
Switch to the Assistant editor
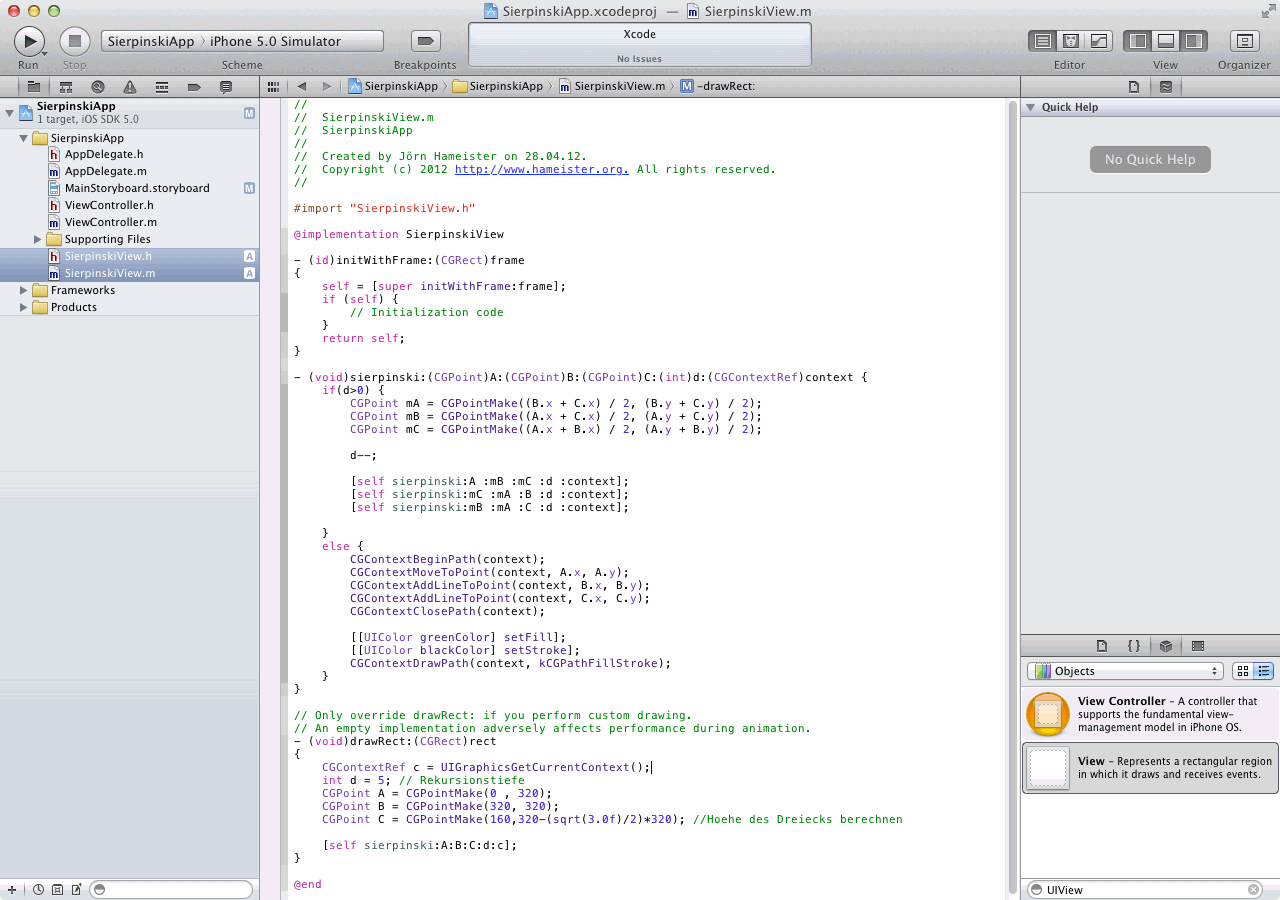(1071, 41)
